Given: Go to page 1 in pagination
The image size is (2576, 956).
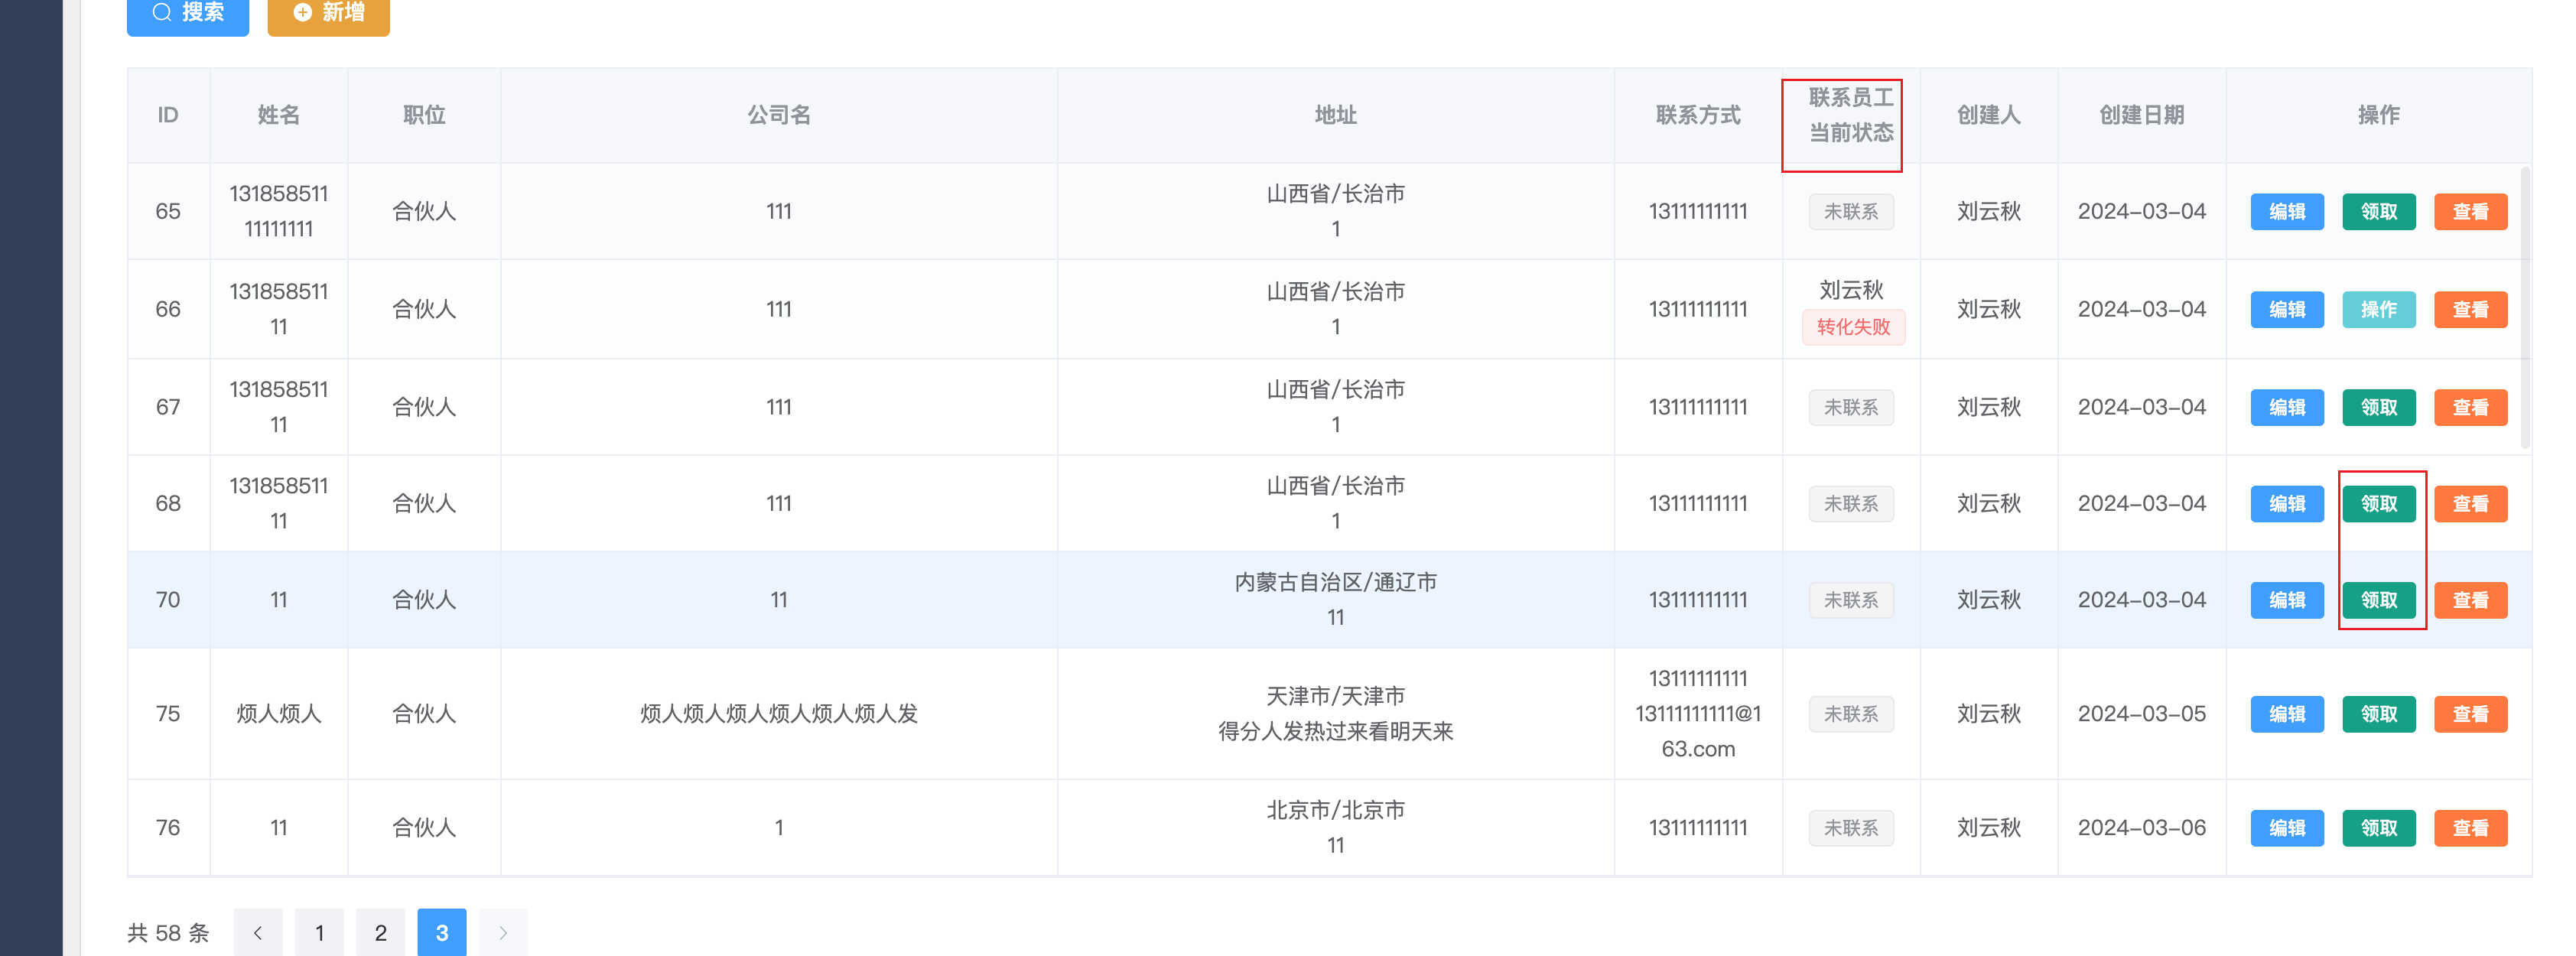Looking at the screenshot, I should 320,933.
